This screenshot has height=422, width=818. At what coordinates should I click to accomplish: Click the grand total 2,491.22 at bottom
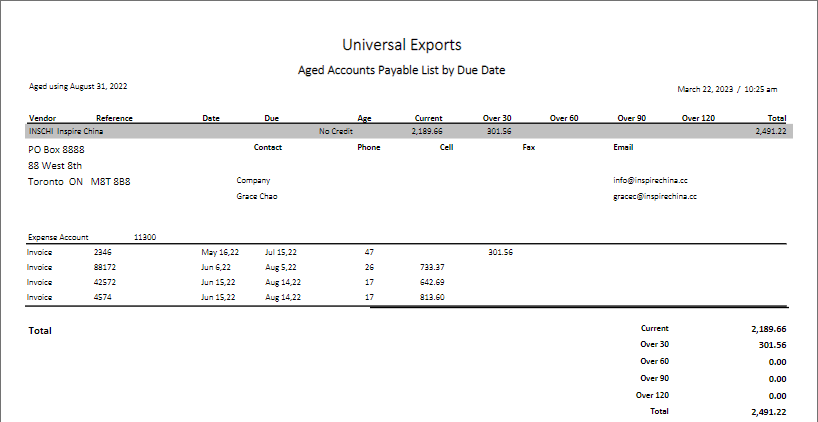(x=768, y=411)
